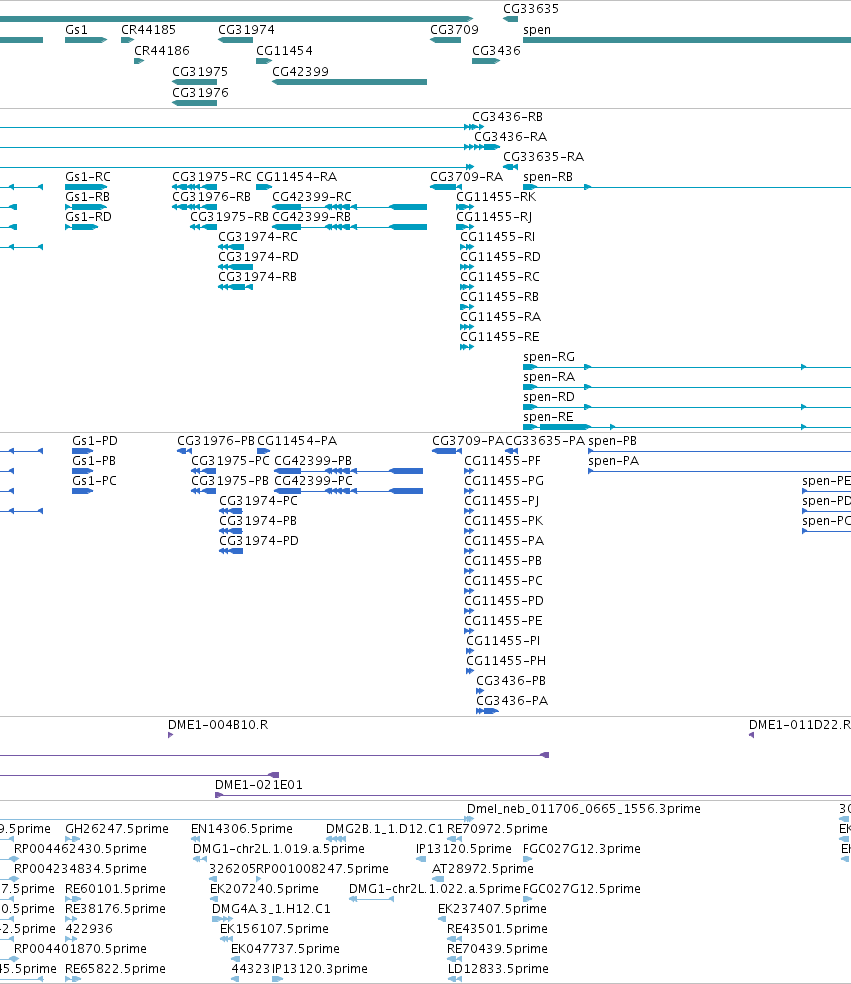Click the Gs1-PD protein label
The height and width of the screenshot is (984, 851).
click(95, 441)
